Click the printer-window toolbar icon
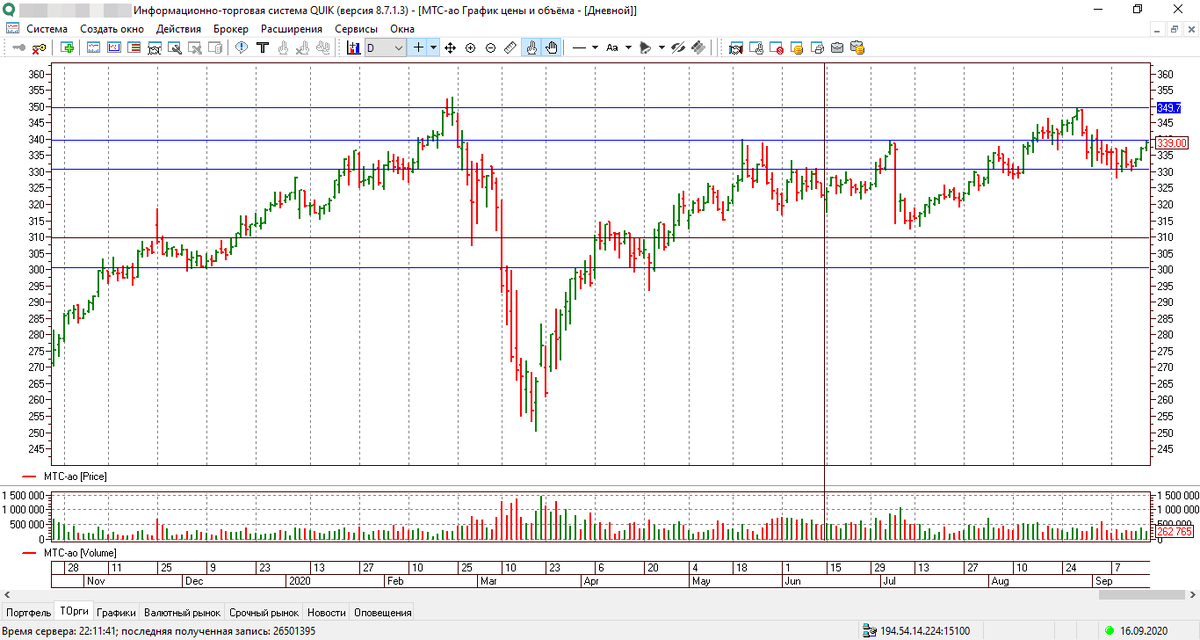Viewport: 1200px width, 640px height. click(817, 47)
